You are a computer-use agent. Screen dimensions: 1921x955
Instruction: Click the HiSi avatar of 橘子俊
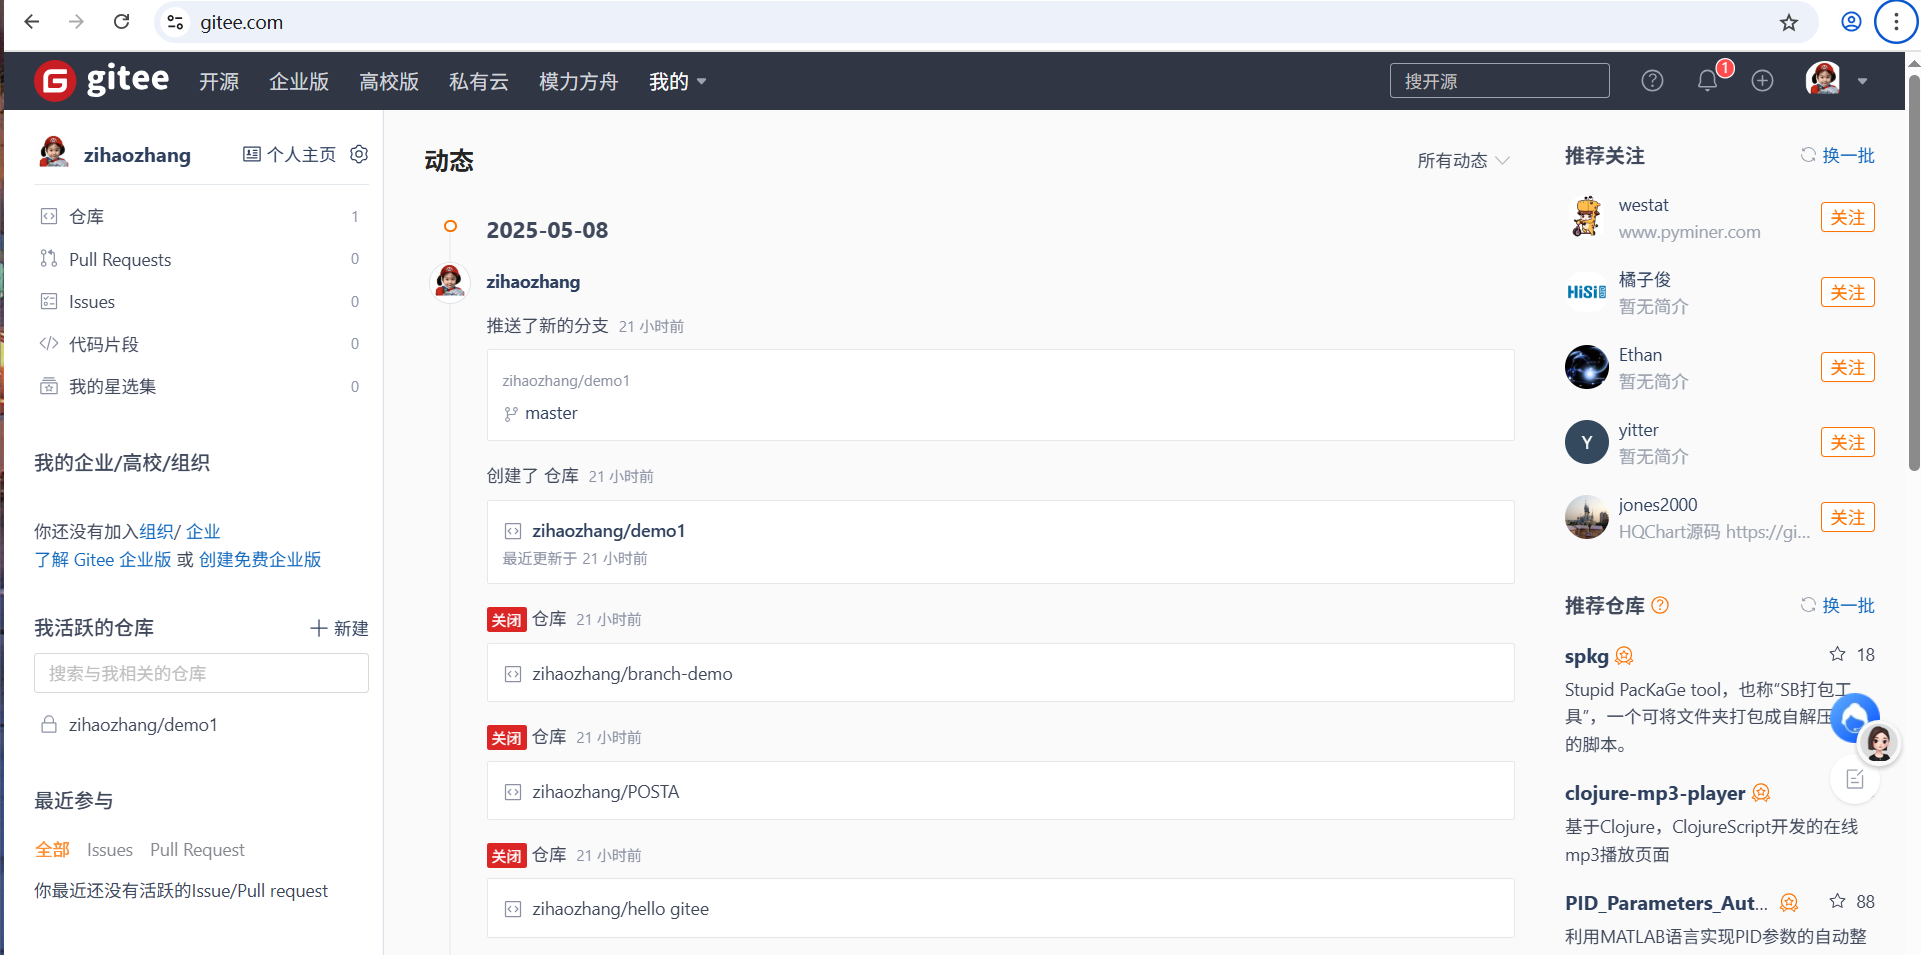point(1586,292)
